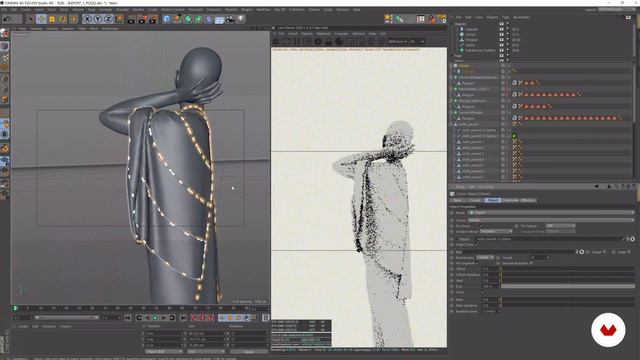Screen dimensions: 640x360
Task: Go to end of animation button
Action: (183, 318)
